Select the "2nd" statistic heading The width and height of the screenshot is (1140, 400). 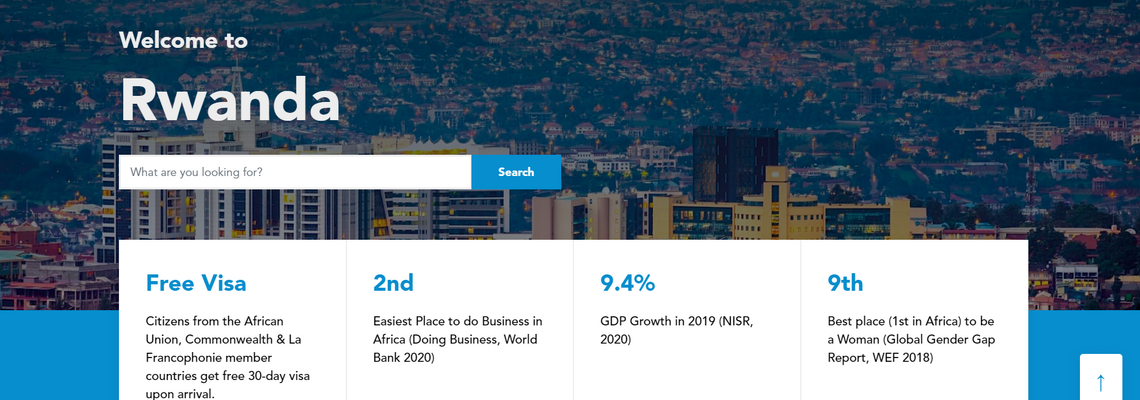click(x=393, y=283)
